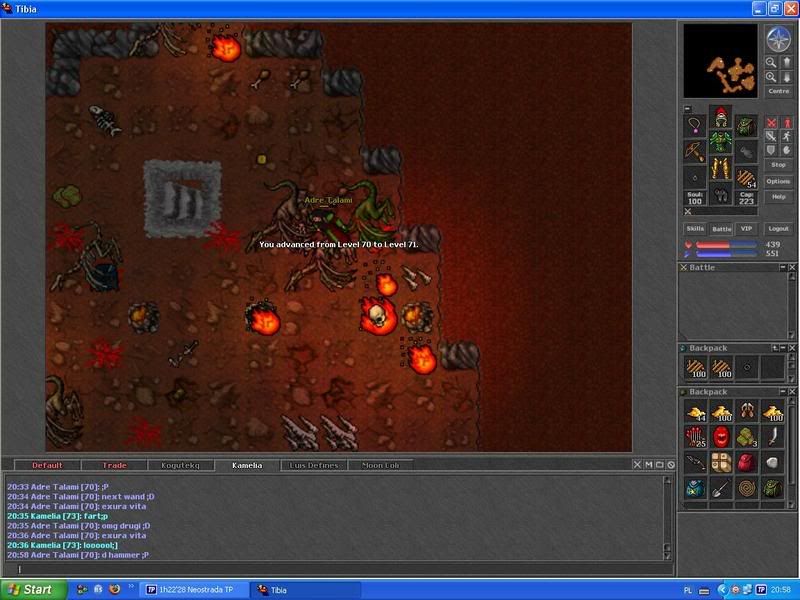Minimize the Battle window
The image size is (800, 600).
tap(783, 267)
